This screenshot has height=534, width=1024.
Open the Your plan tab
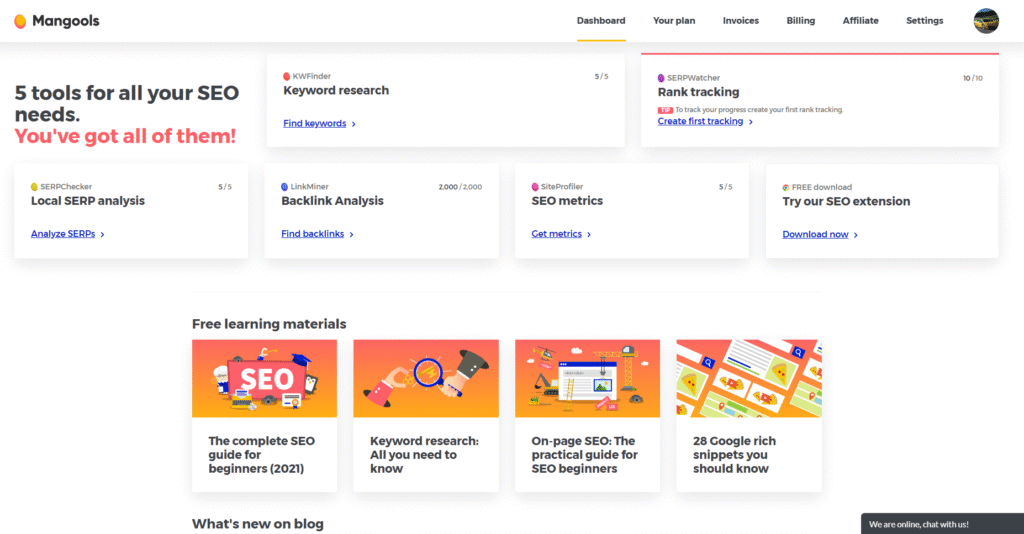point(674,21)
